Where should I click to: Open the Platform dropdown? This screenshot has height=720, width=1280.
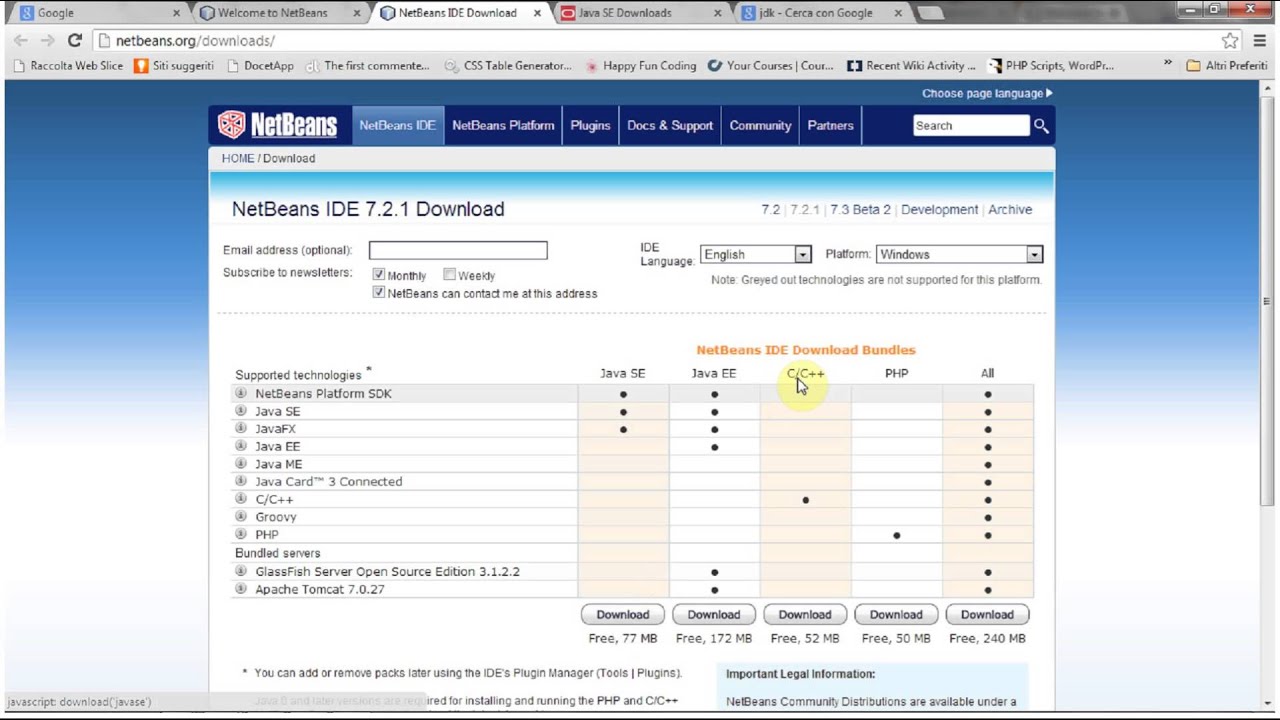959,254
